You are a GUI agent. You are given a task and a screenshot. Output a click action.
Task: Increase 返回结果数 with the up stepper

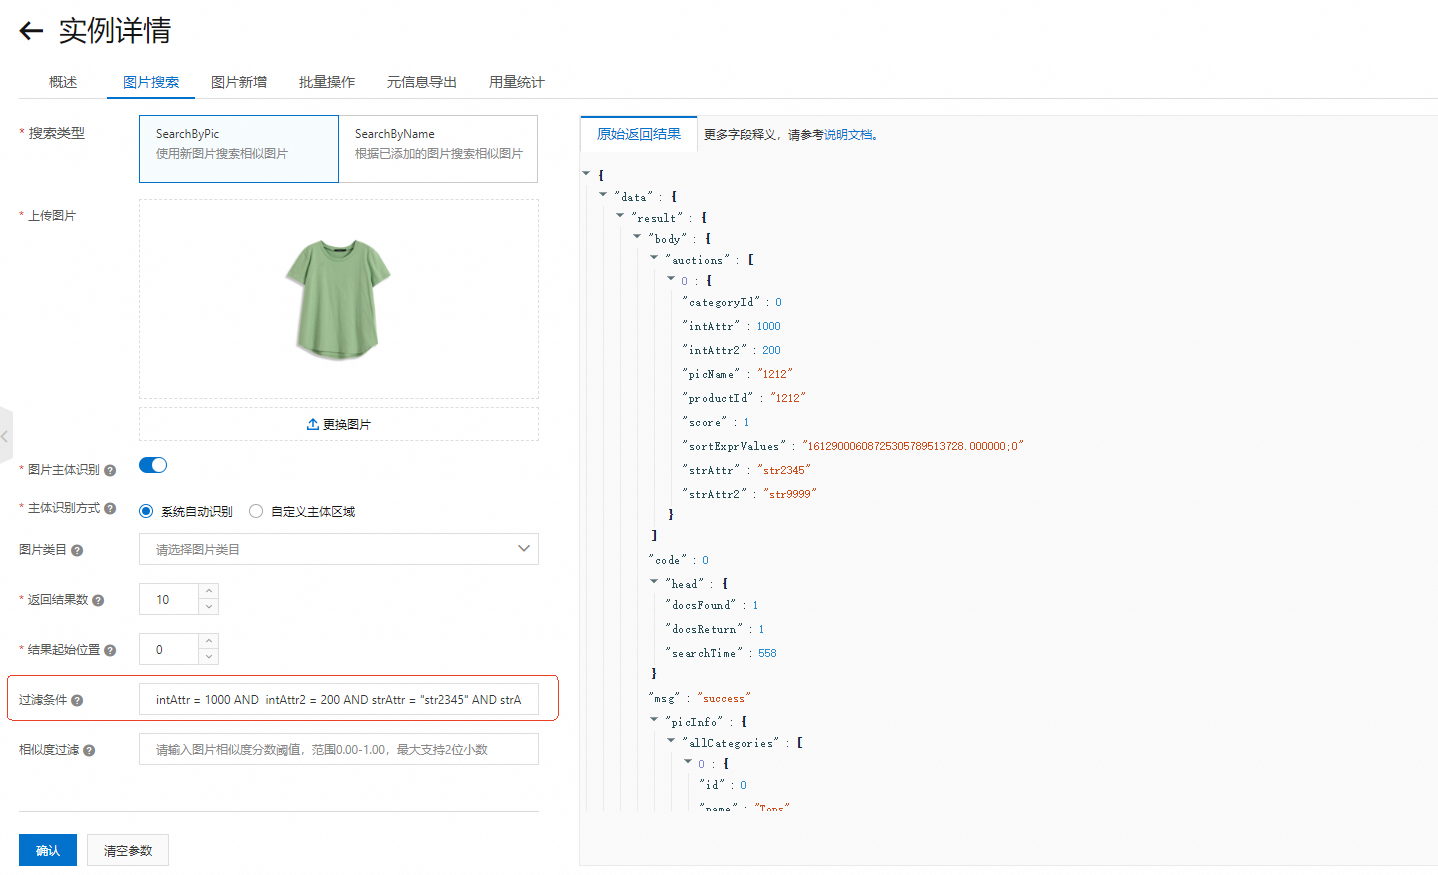(209, 592)
